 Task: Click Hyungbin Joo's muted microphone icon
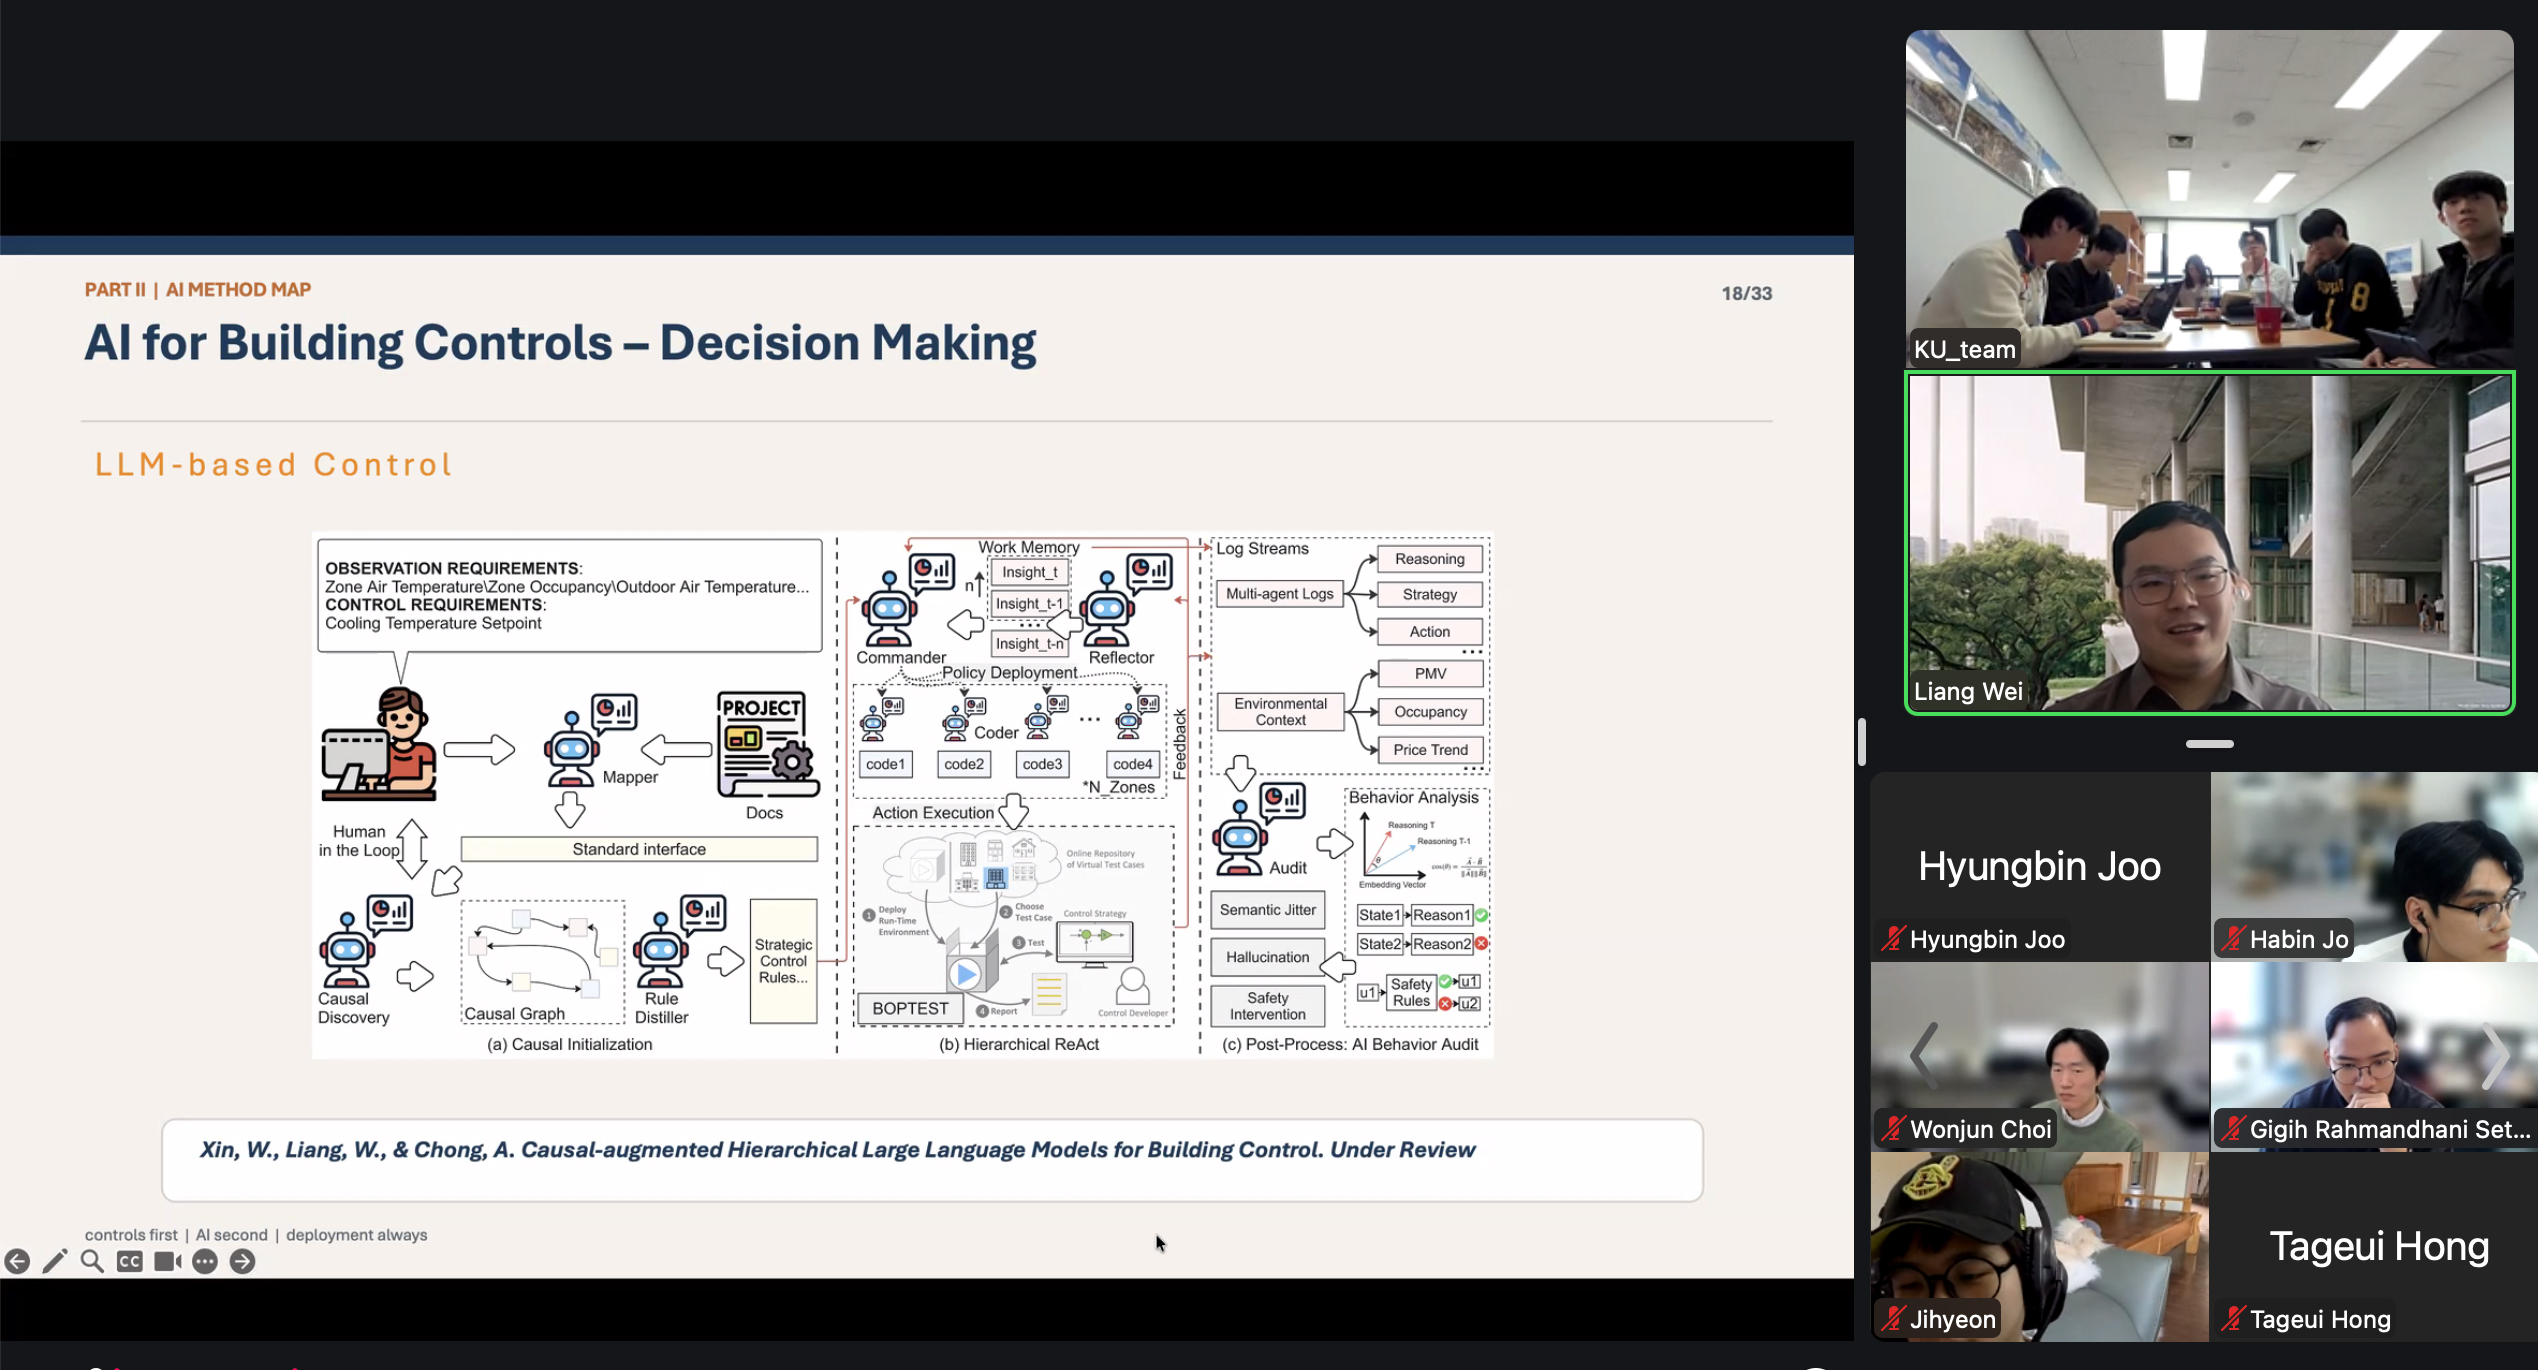(x=1892, y=939)
